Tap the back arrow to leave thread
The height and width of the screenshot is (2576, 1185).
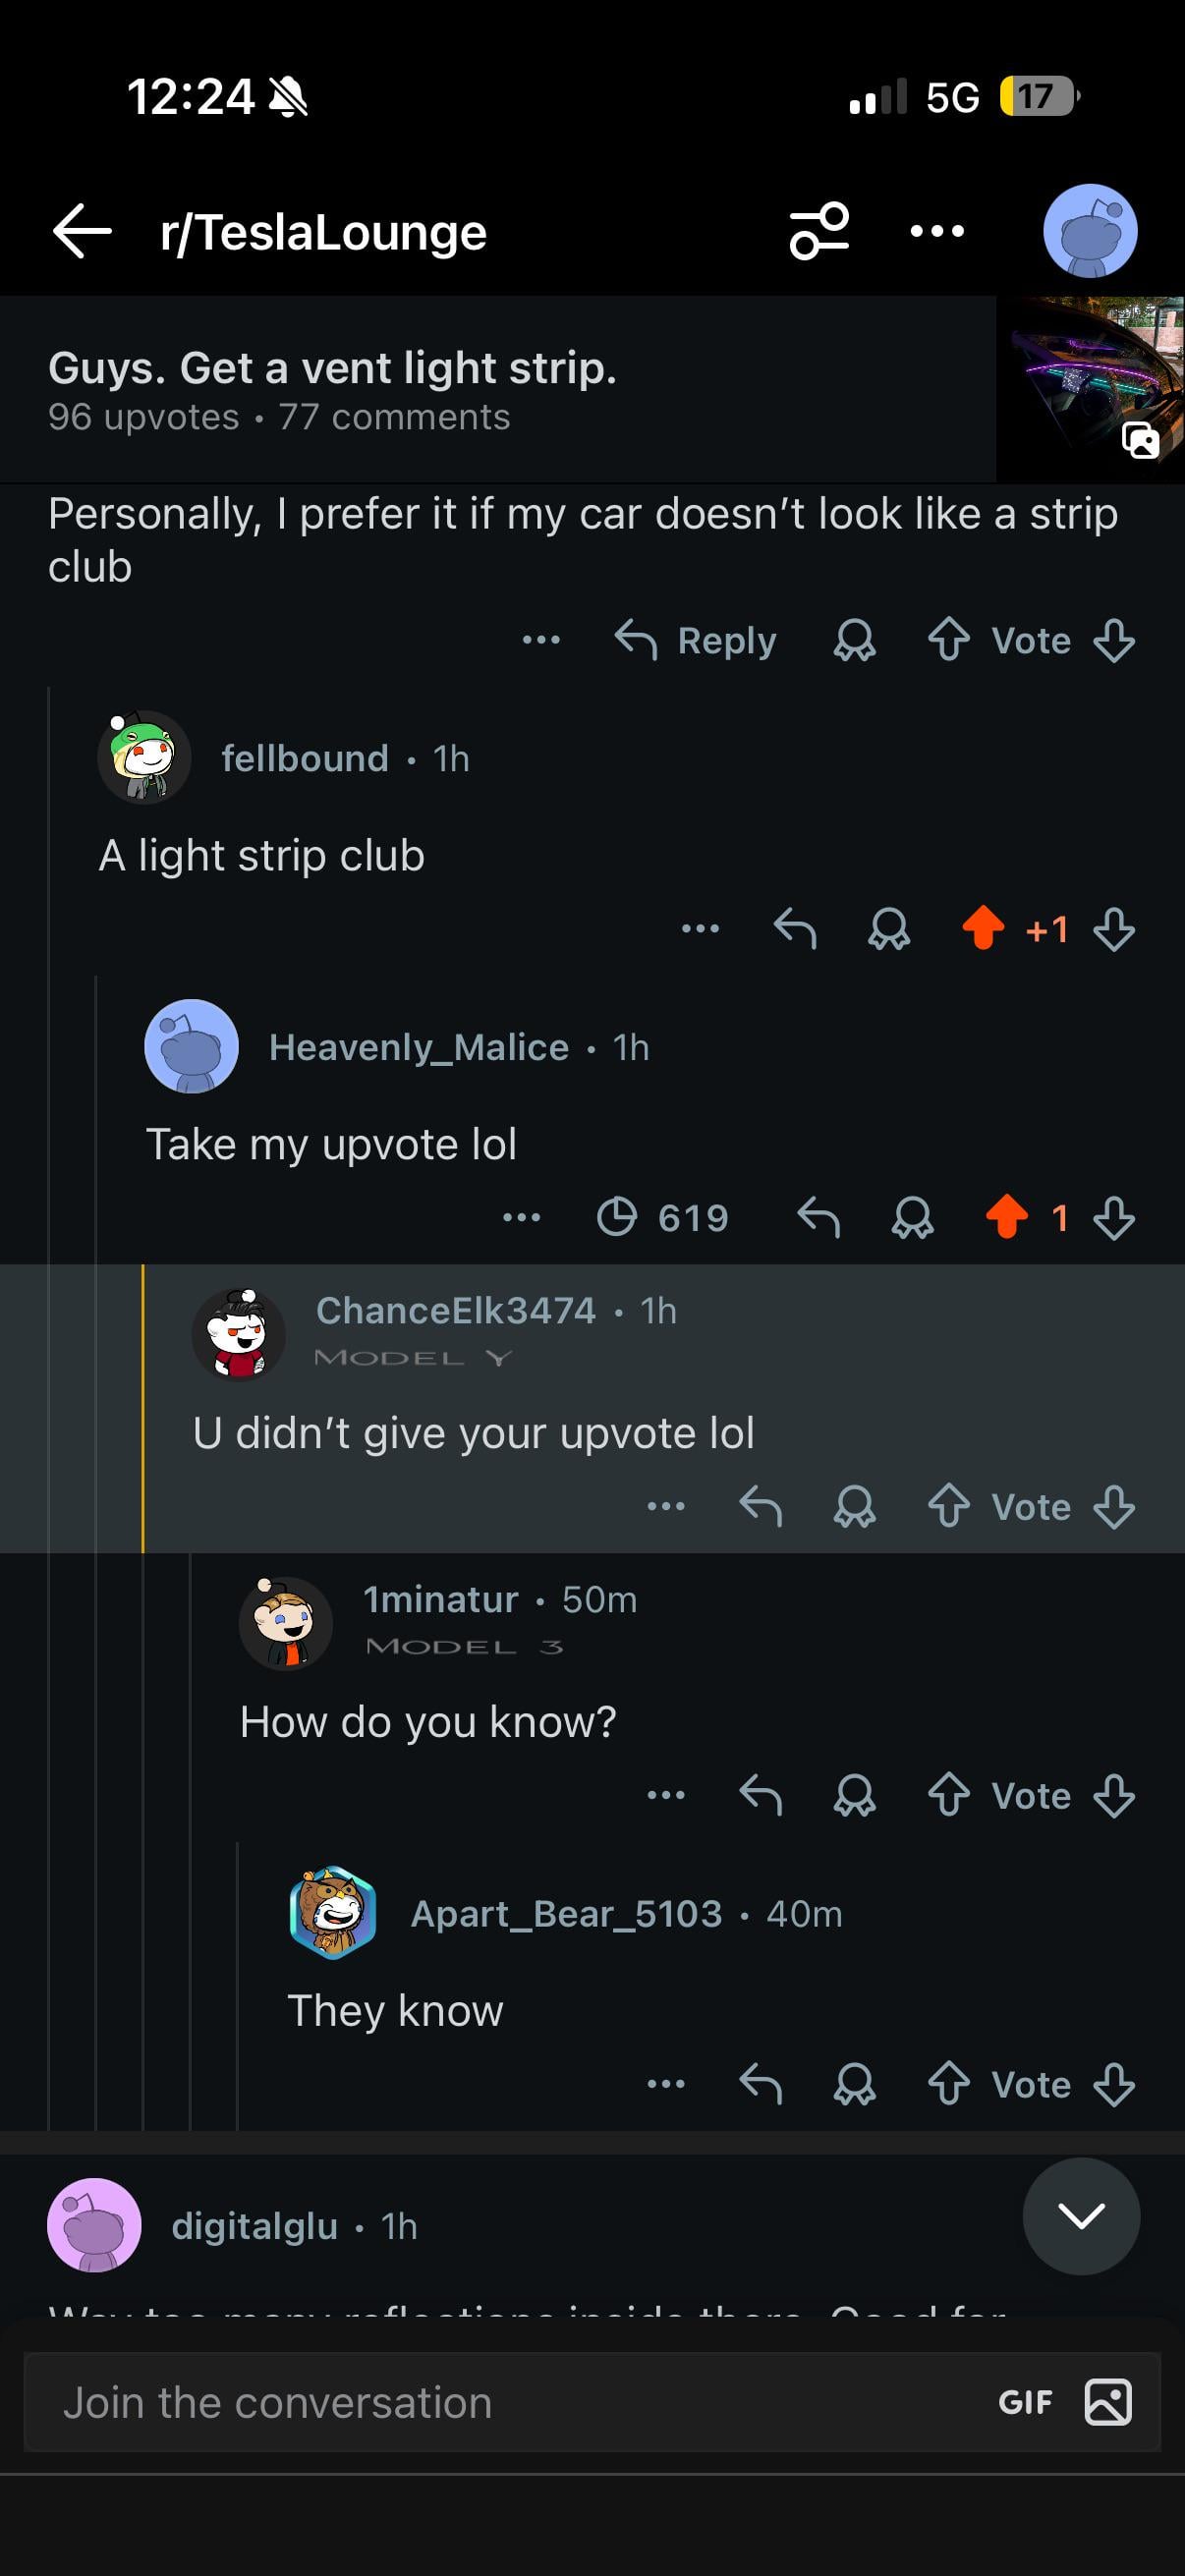click(x=82, y=231)
